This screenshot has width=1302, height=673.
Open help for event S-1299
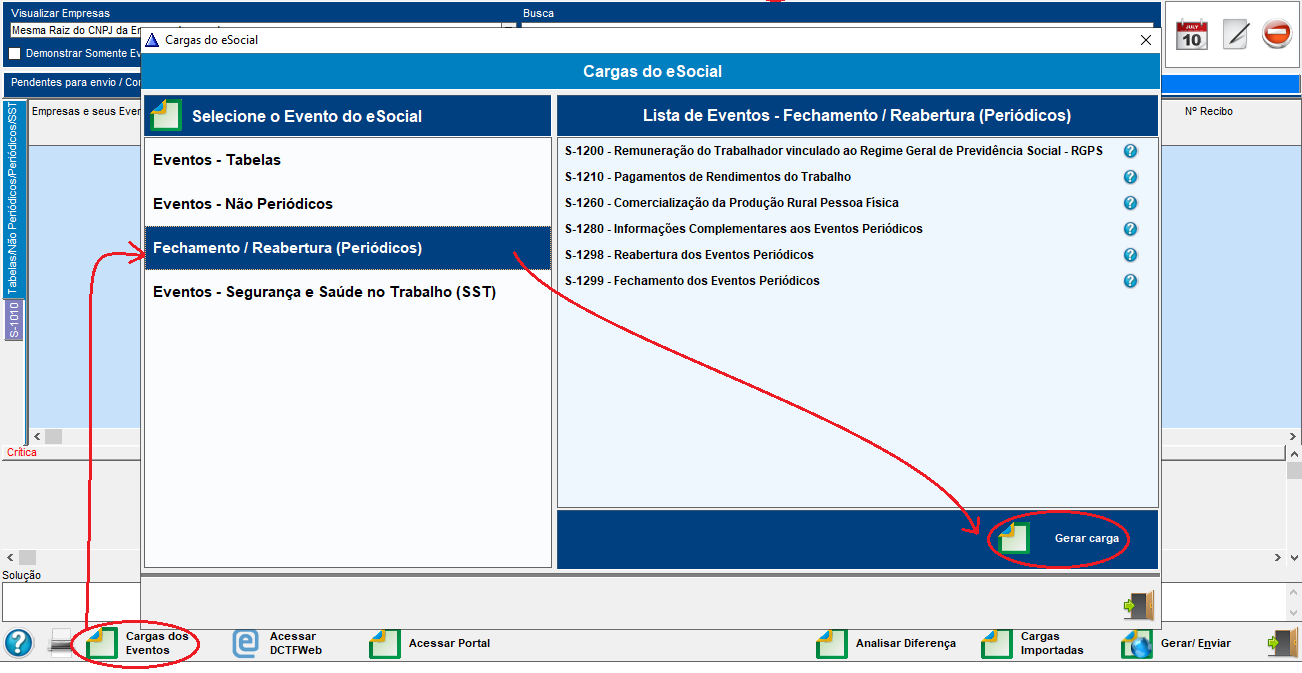(1130, 281)
